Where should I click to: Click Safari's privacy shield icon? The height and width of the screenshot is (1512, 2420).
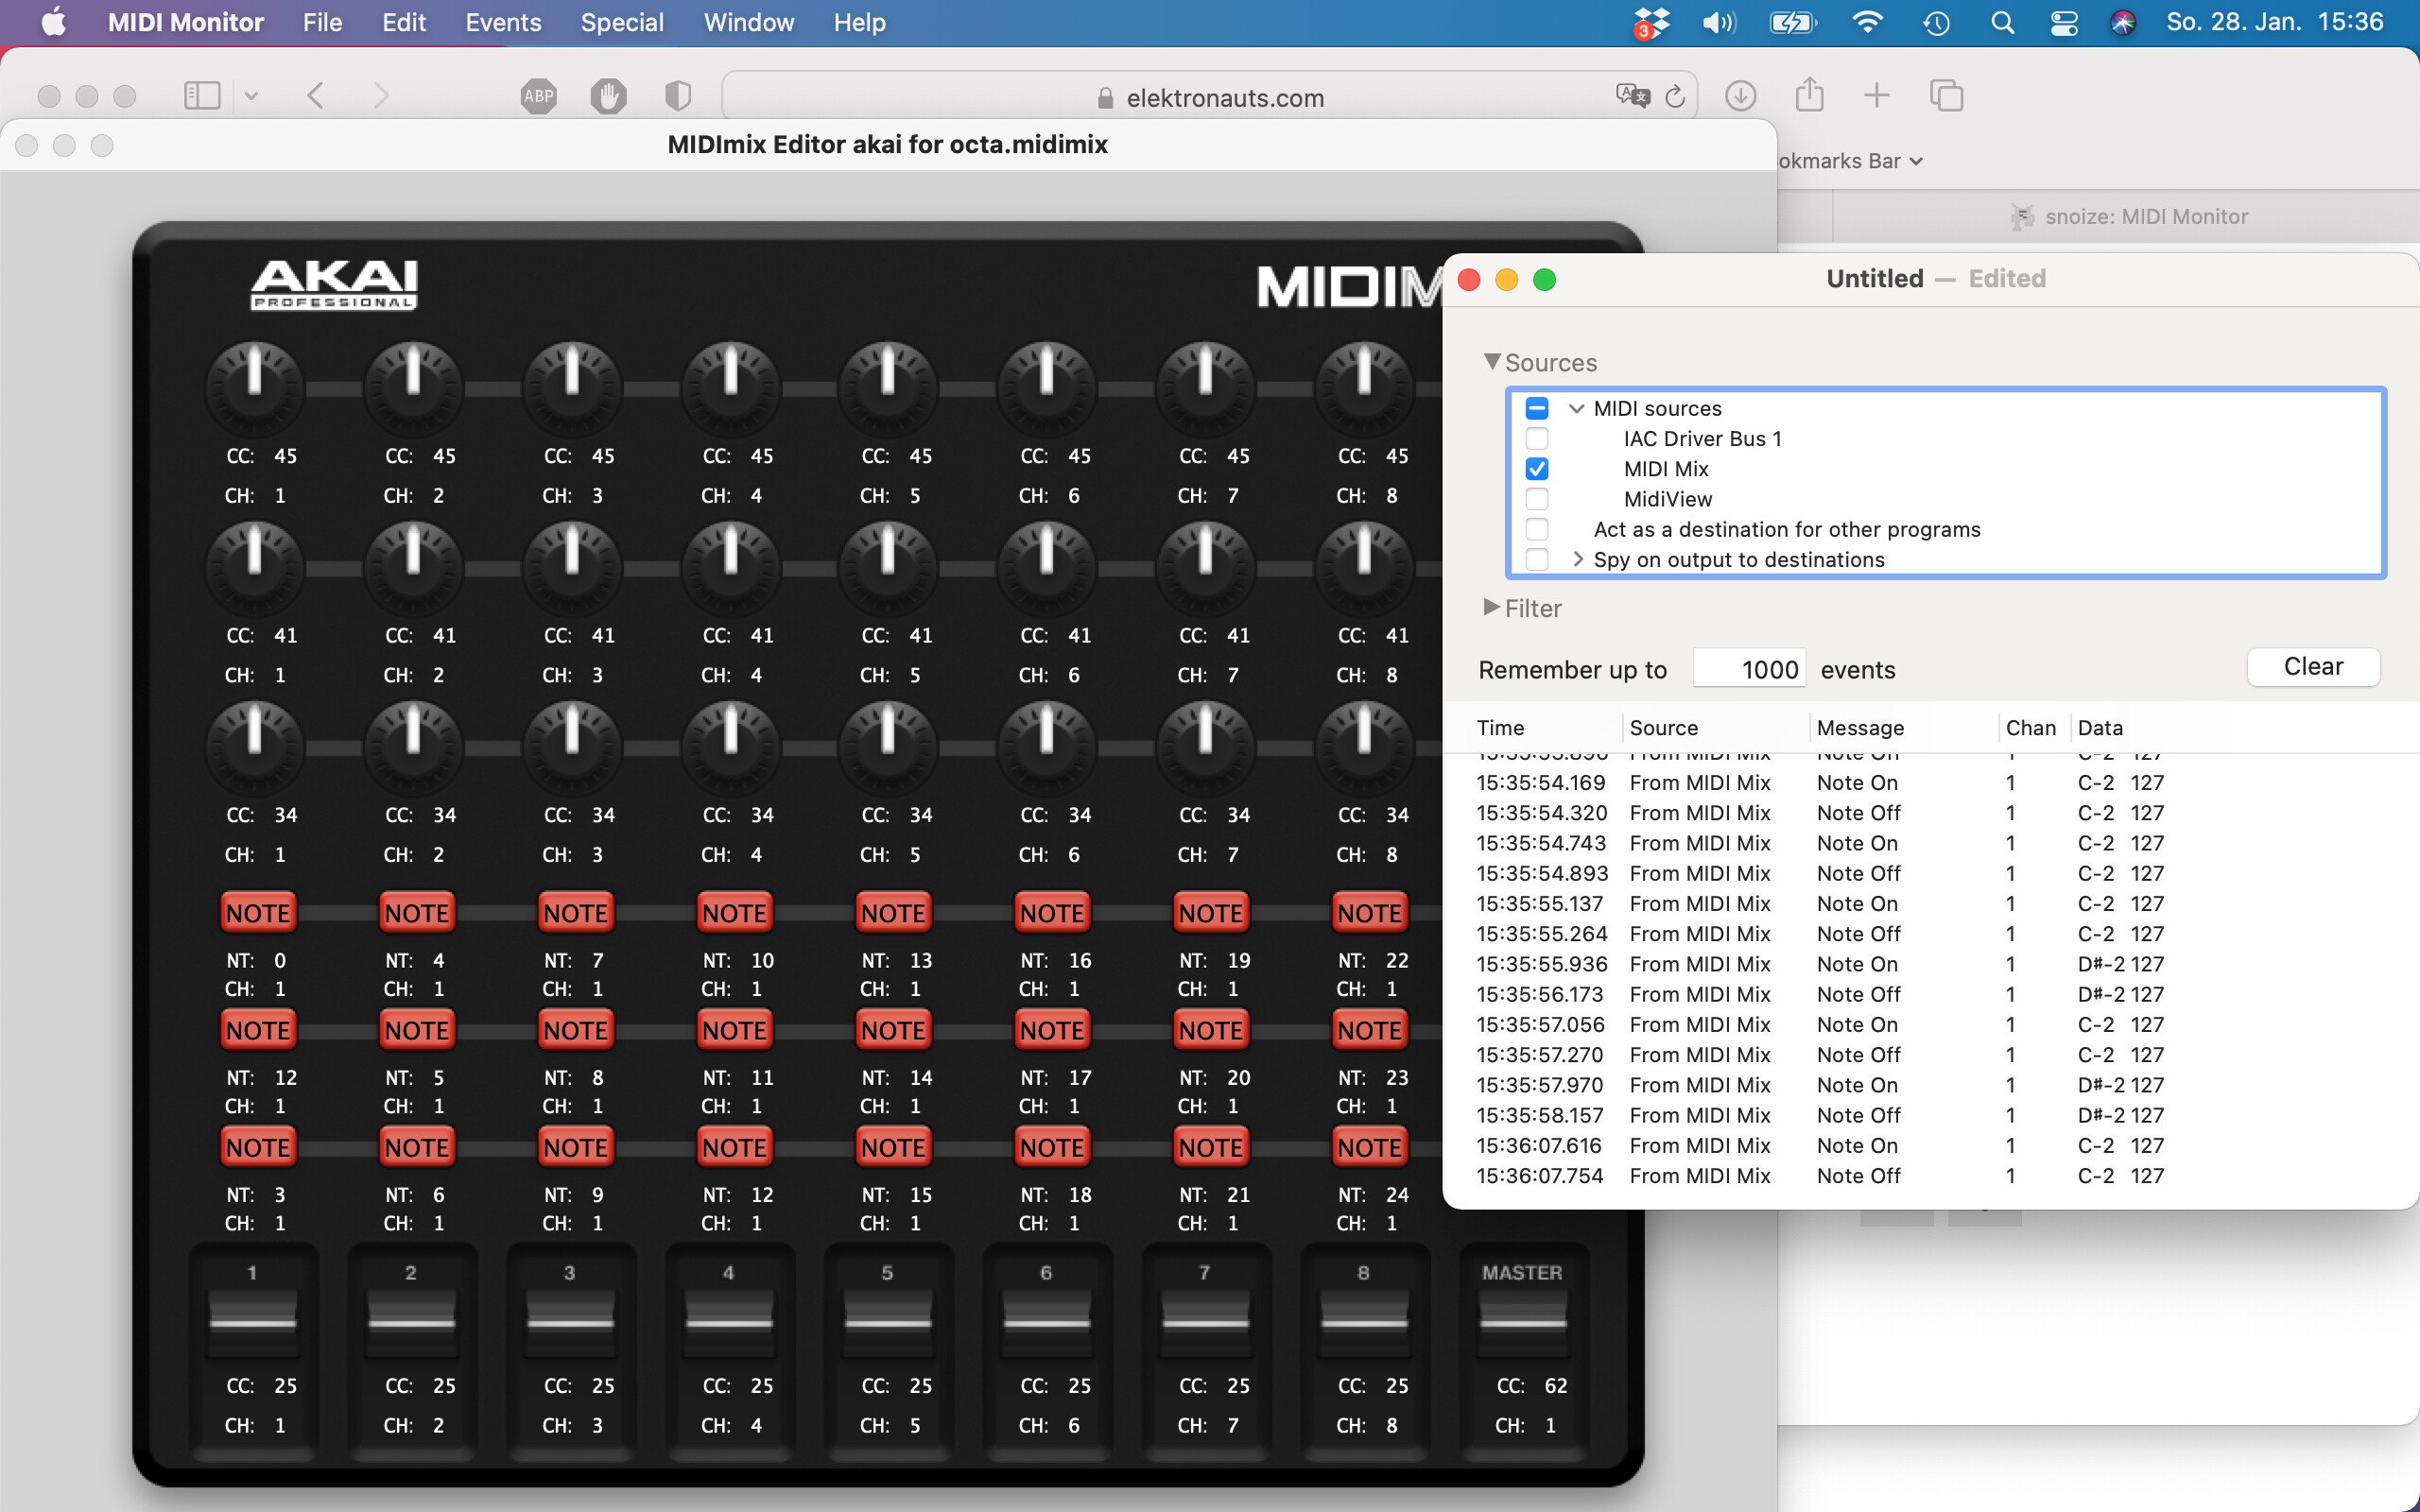[678, 96]
